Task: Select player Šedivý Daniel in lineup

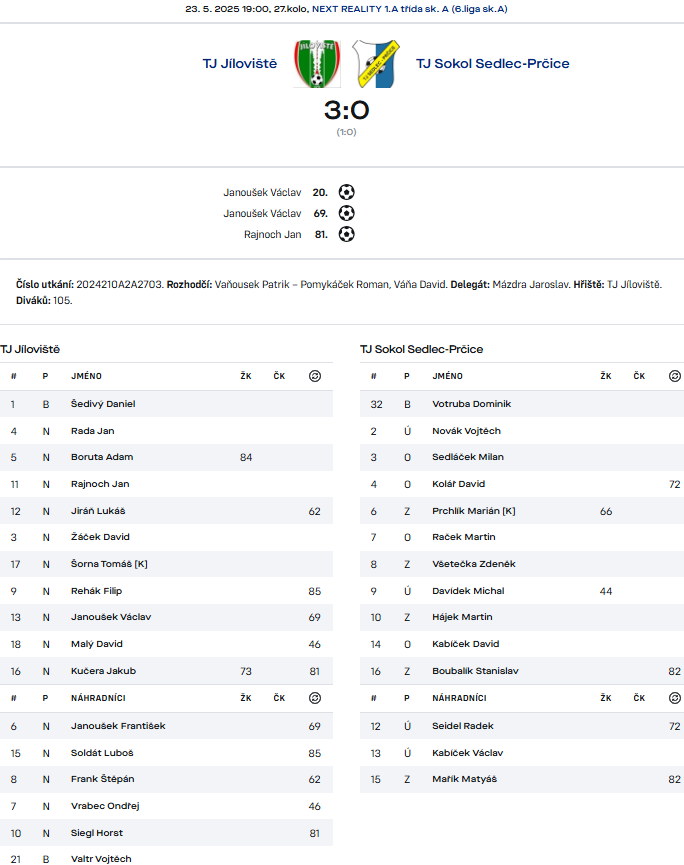Action: pyautogui.click(x=167, y=404)
